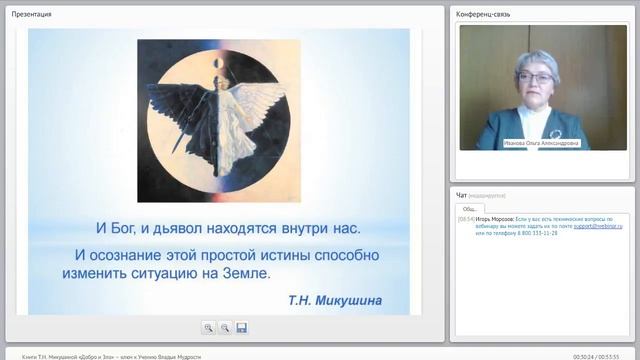The height and width of the screenshot is (360, 640).
Task: Select the Т.Н. Микушина signature text
Action: pos(335,300)
